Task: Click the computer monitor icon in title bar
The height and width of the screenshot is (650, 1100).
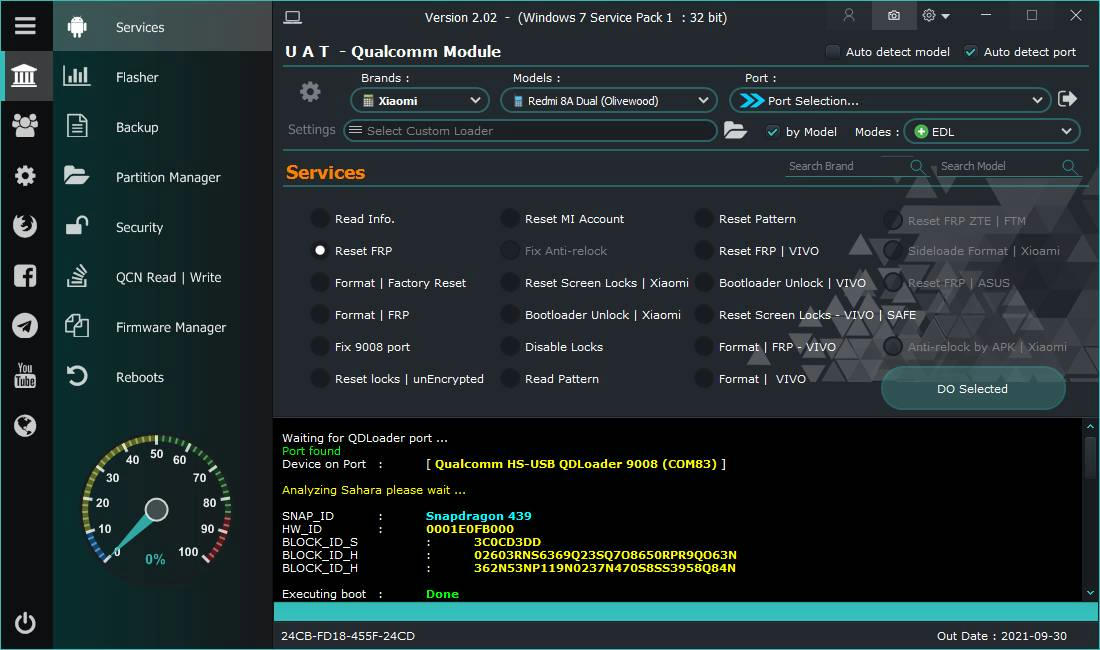Action: [x=293, y=17]
